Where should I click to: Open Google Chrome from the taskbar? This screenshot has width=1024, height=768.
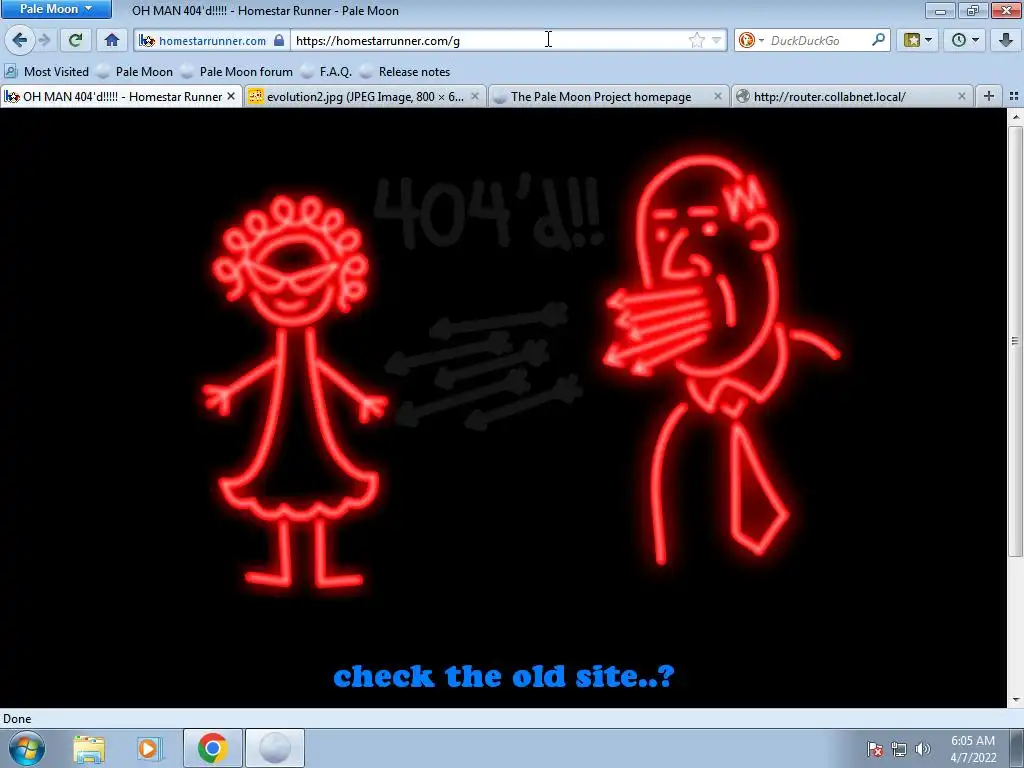pyautogui.click(x=212, y=748)
